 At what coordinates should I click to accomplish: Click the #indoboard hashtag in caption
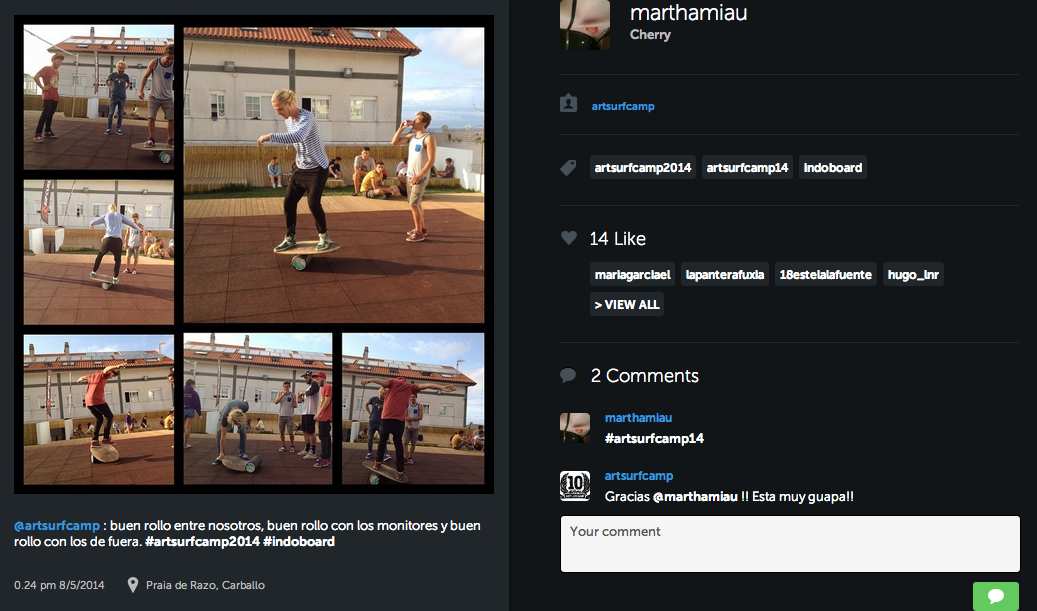tap(299, 542)
